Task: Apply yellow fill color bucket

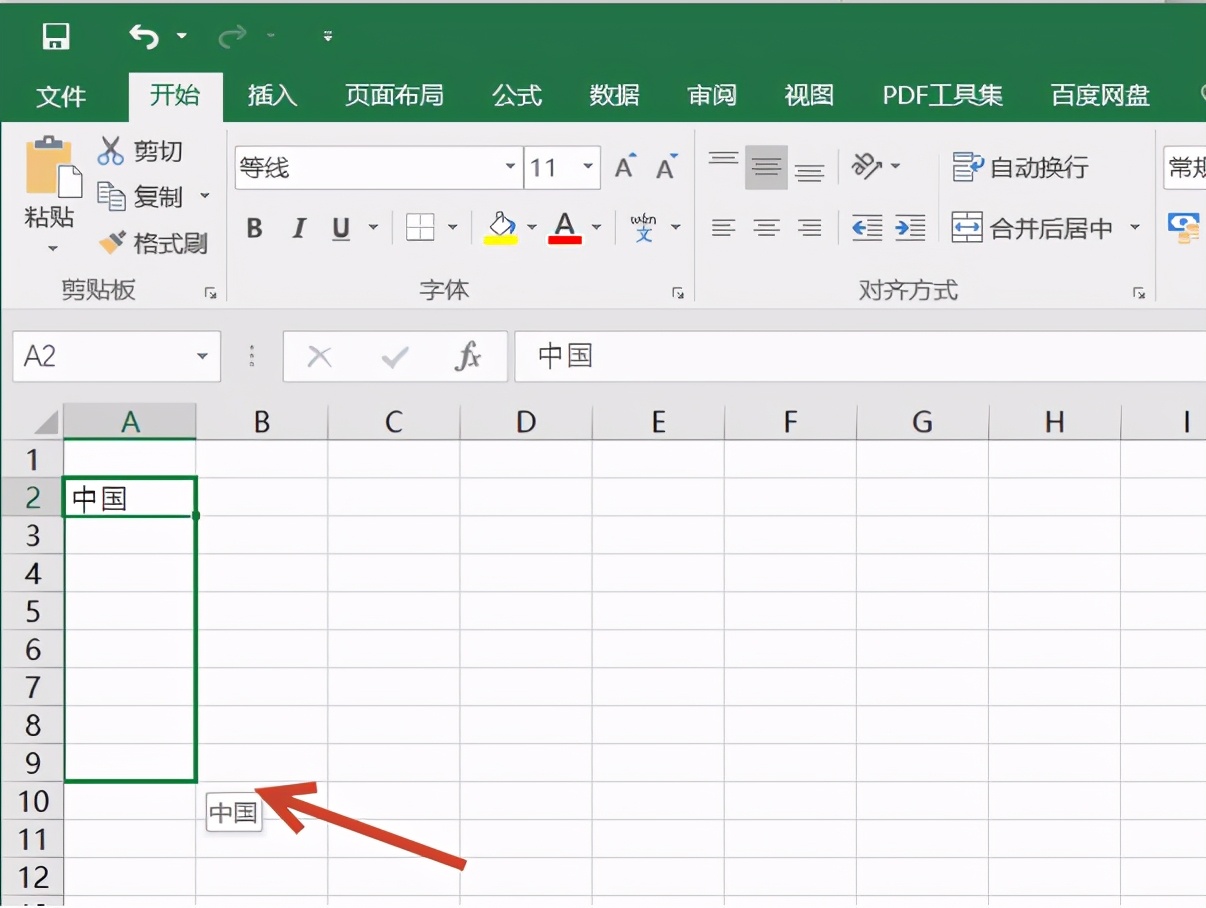Action: (x=501, y=228)
